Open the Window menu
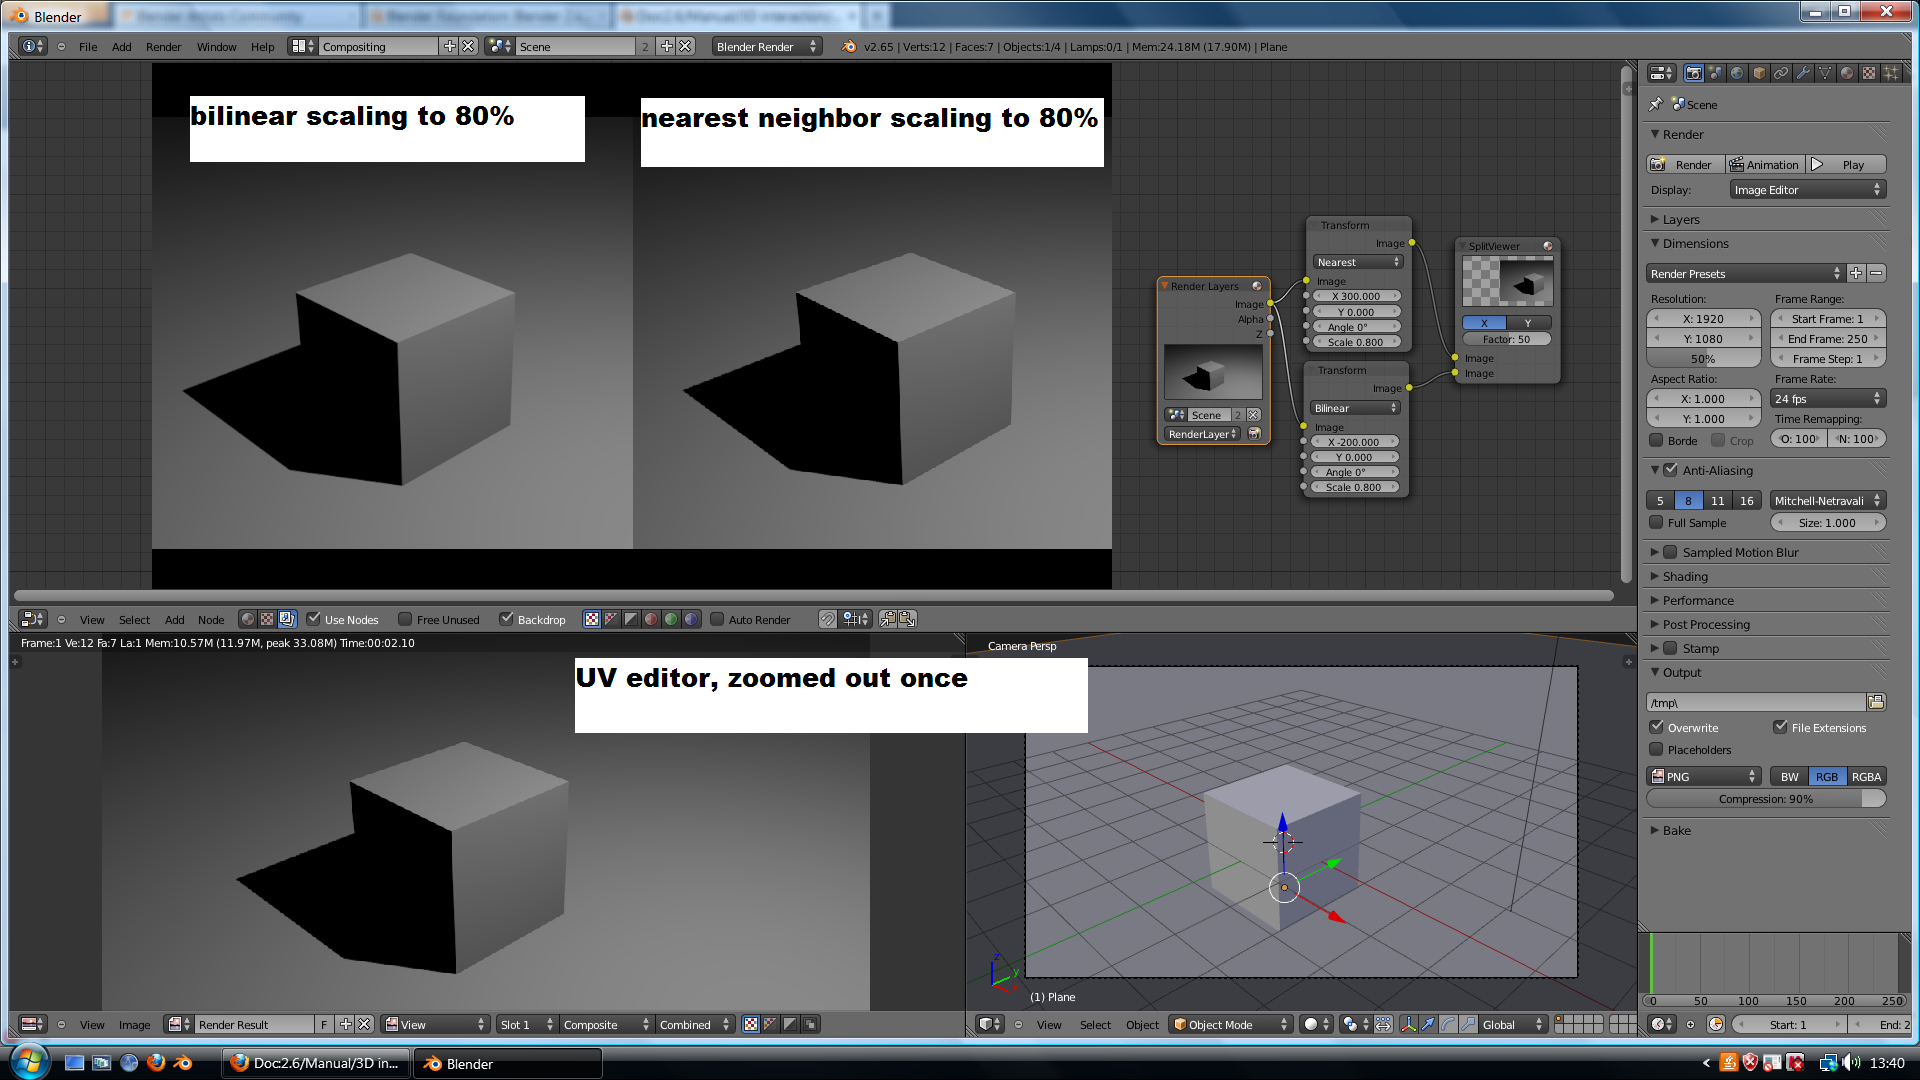The image size is (1920, 1080). point(216,46)
